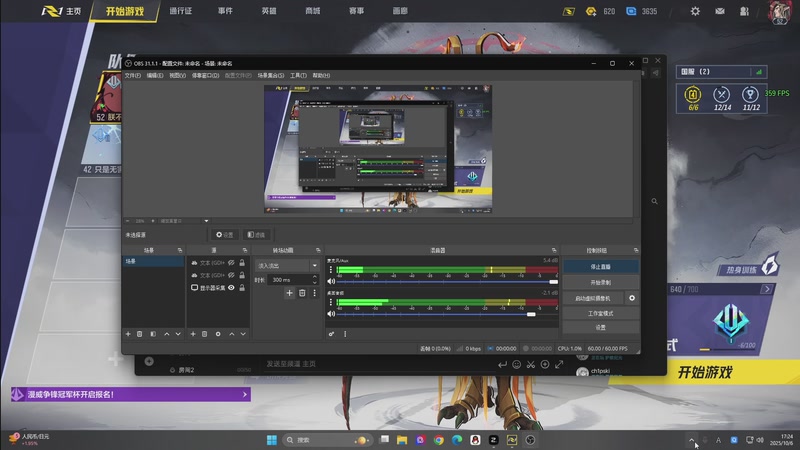Image resolution: width=800 pixels, height=450 pixels.
Task: Open the 视图(V) menu in OBS
Action: pos(178,76)
